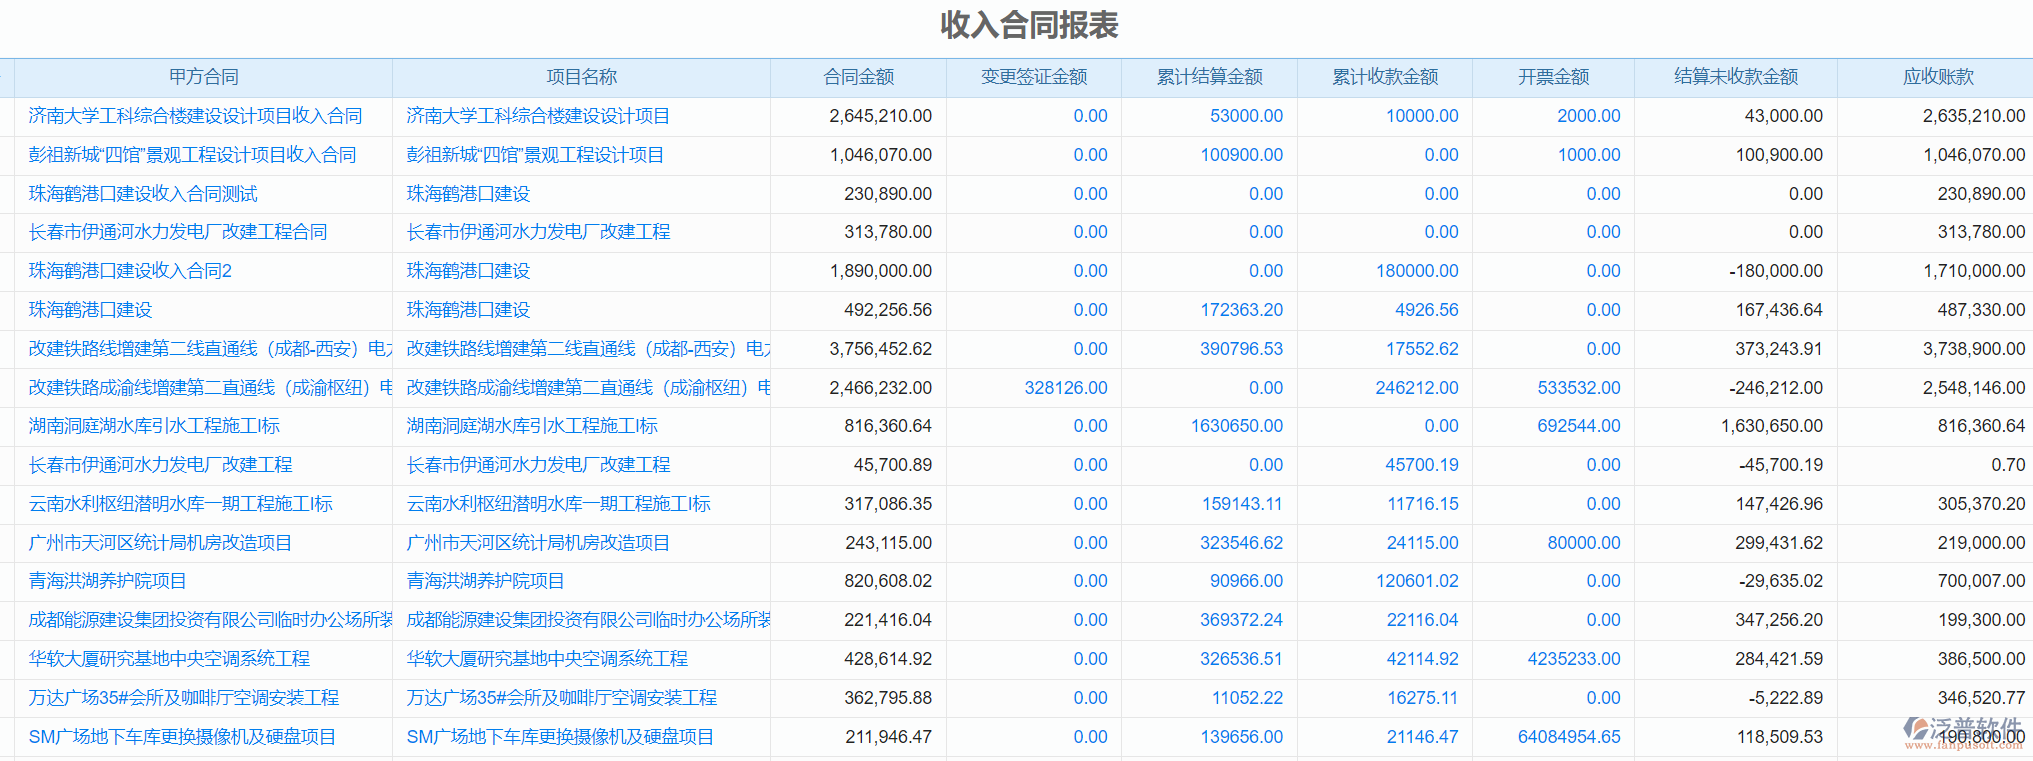The height and width of the screenshot is (761, 2033).
Task: Click the 应收账款 column header
Action: point(1937,77)
